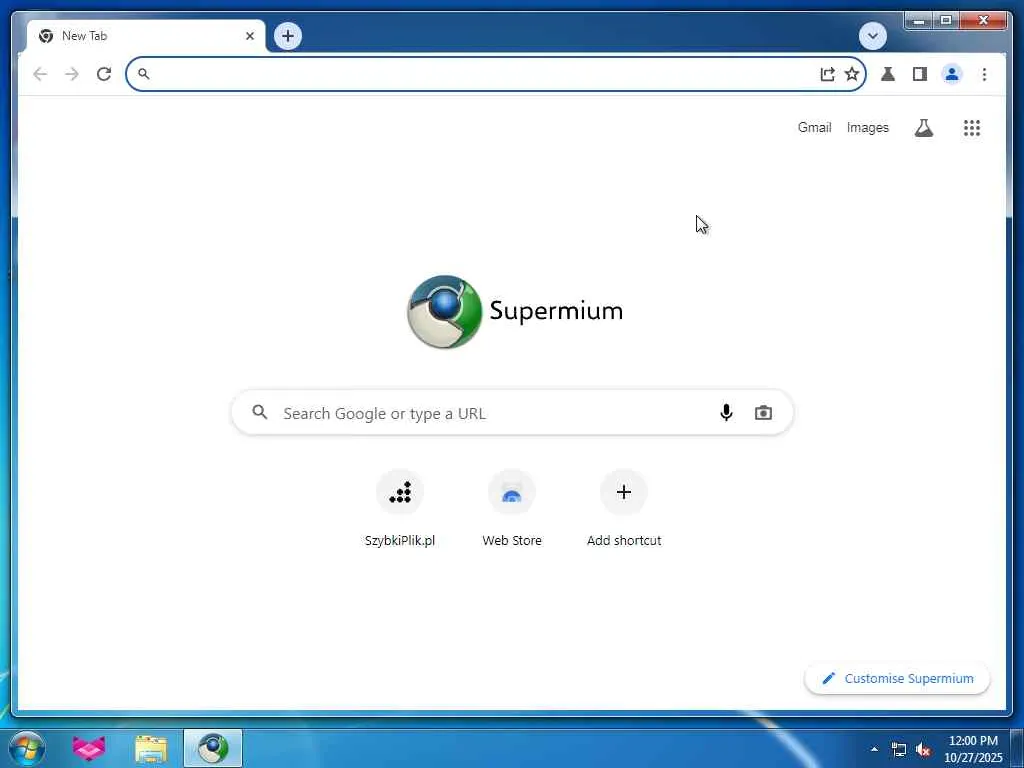Screen dimensions: 1024x768
Task: Toggle the side panel button
Action: point(920,74)
